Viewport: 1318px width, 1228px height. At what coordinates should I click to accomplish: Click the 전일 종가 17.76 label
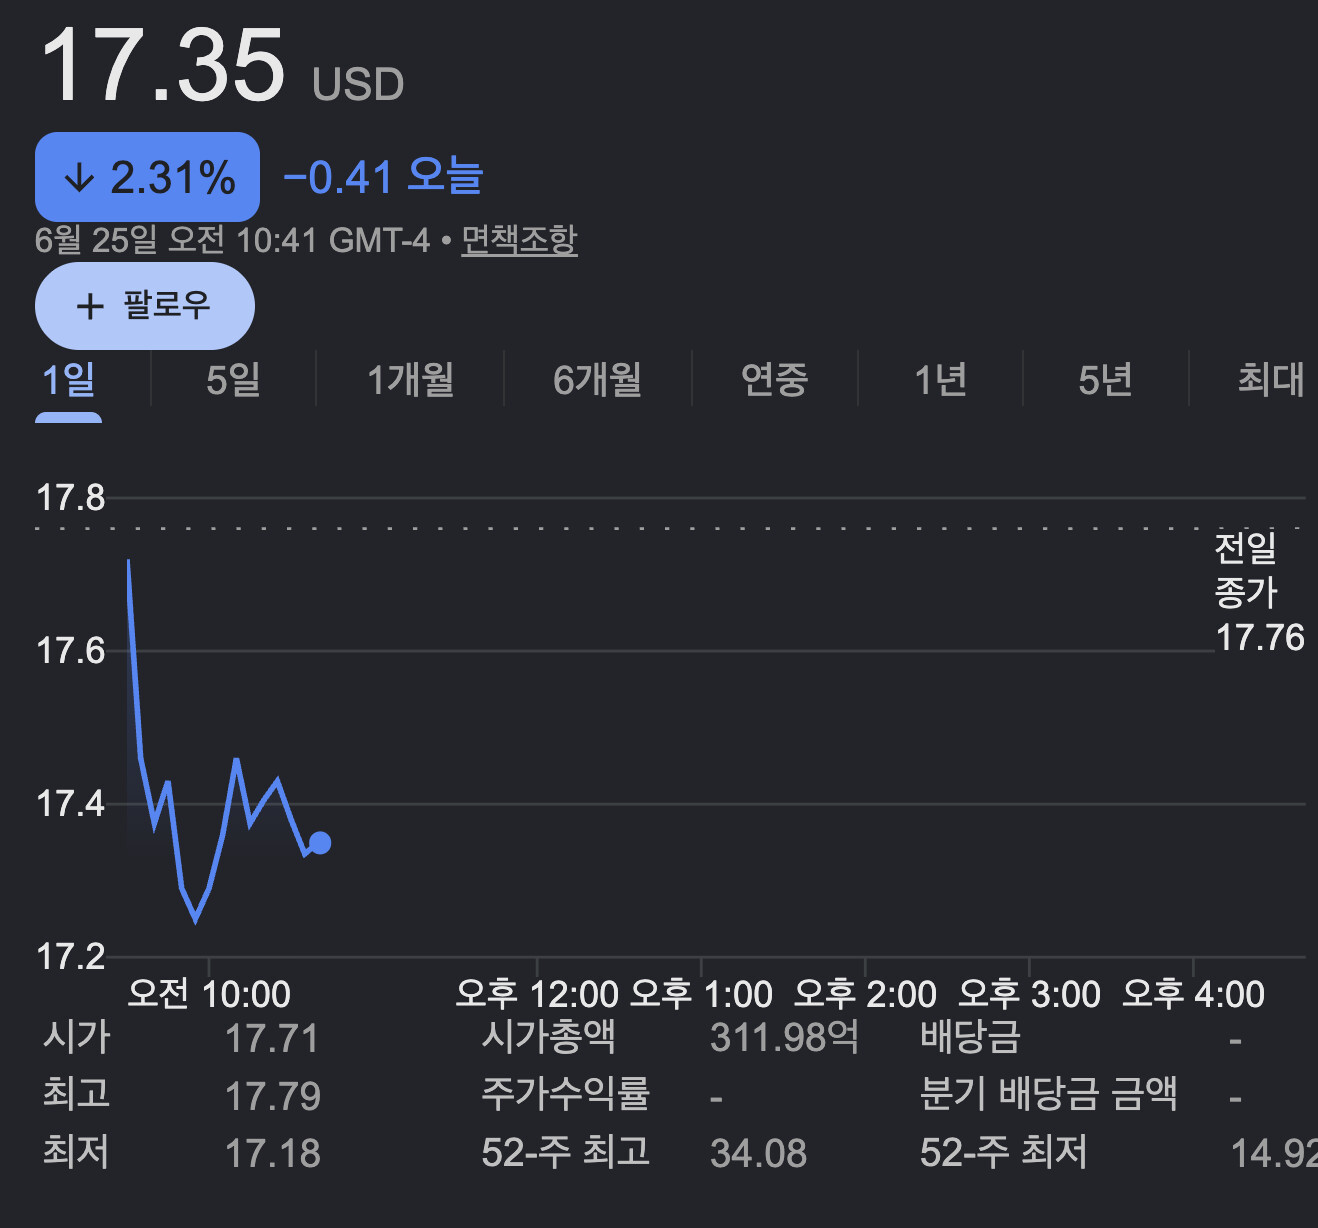pos(1259,592)
